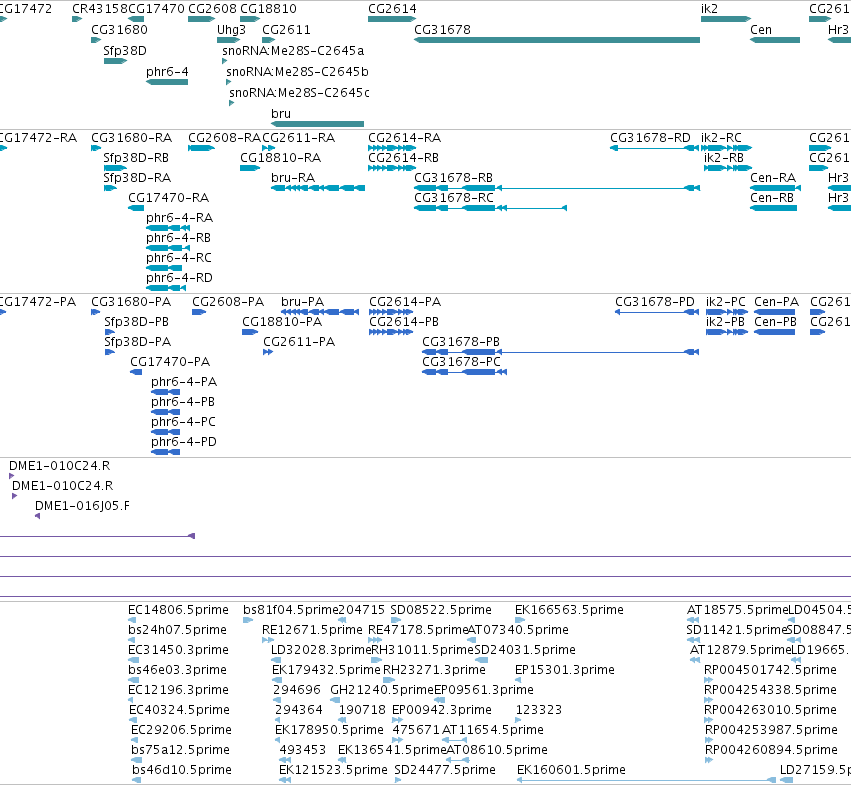Select EST 123323 label
The width and height of the screenshot is (851, 785).
pyautogui.click(x=538, y=710)
